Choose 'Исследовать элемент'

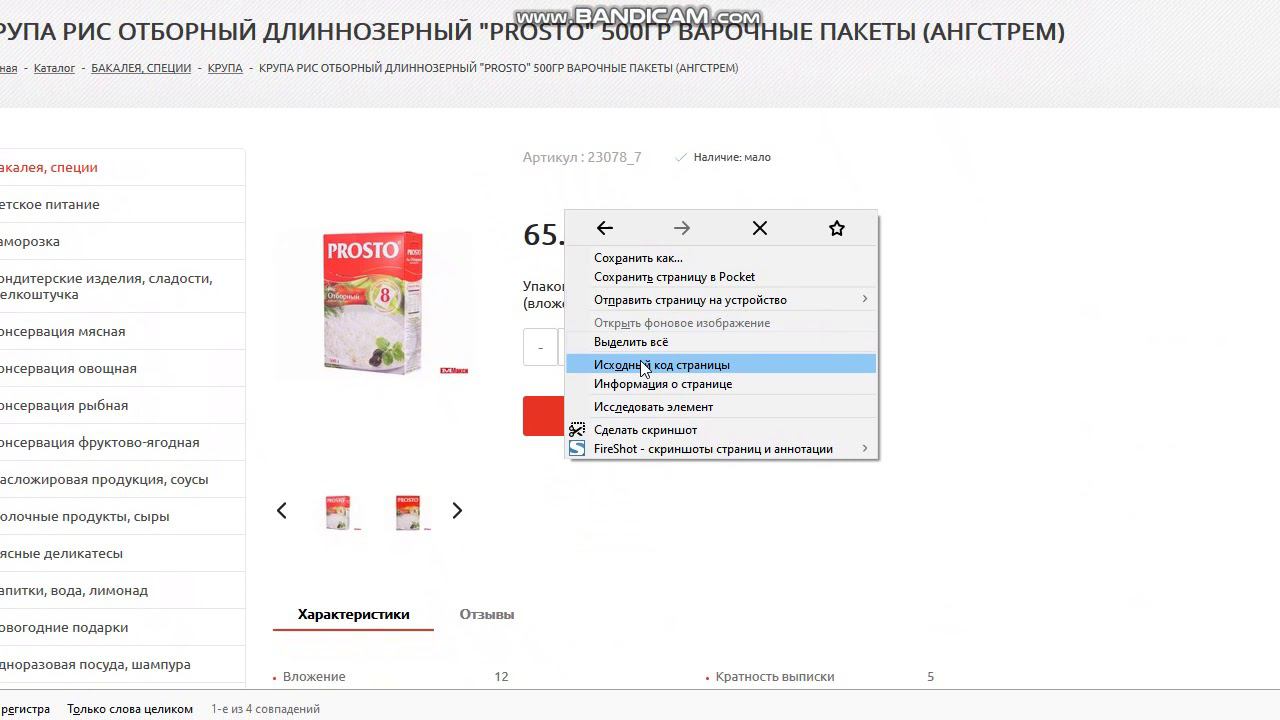(x=721, y=407)
